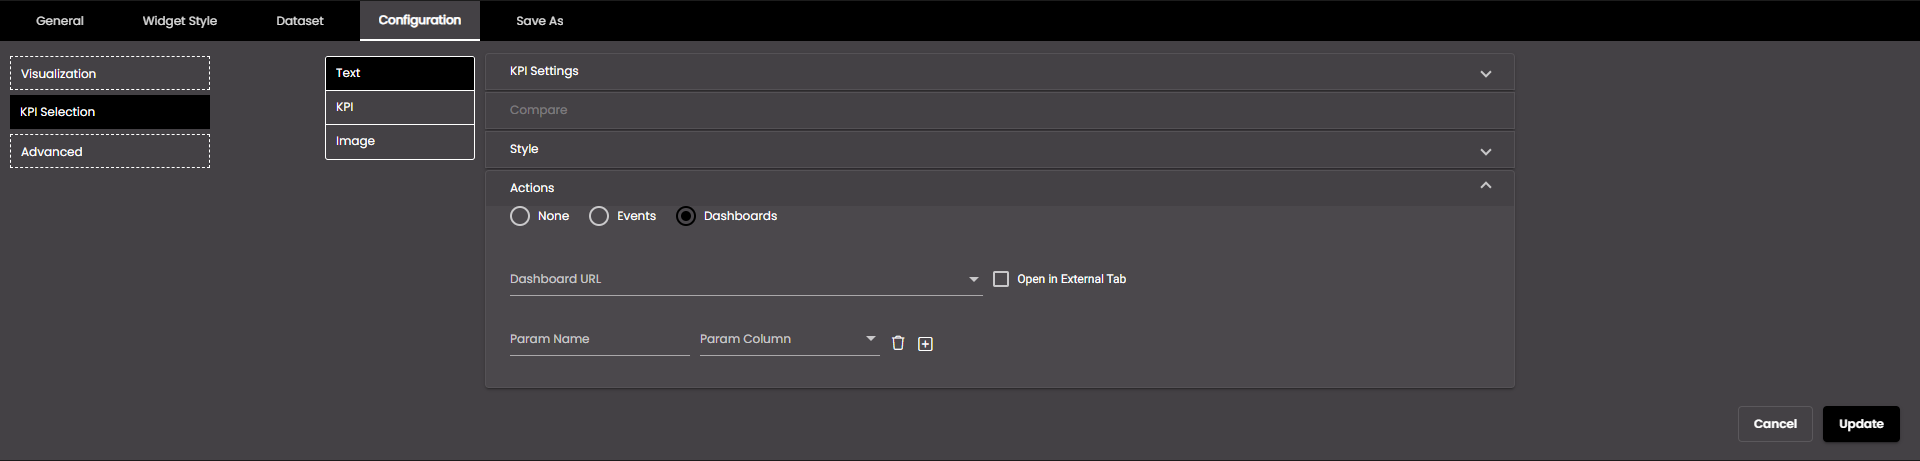Select KPI Selection in sidebar

(x=110, y=112)
